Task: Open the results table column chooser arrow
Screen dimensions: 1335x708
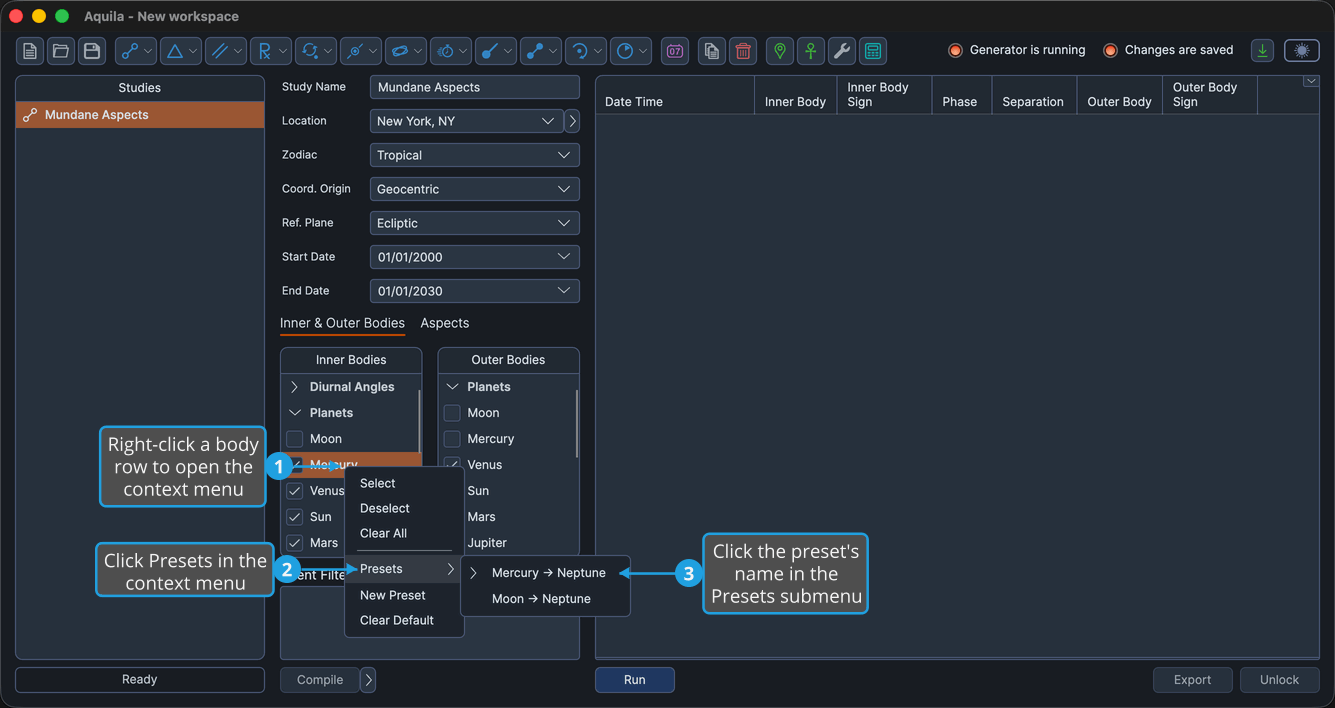Action: point(1311,82)
